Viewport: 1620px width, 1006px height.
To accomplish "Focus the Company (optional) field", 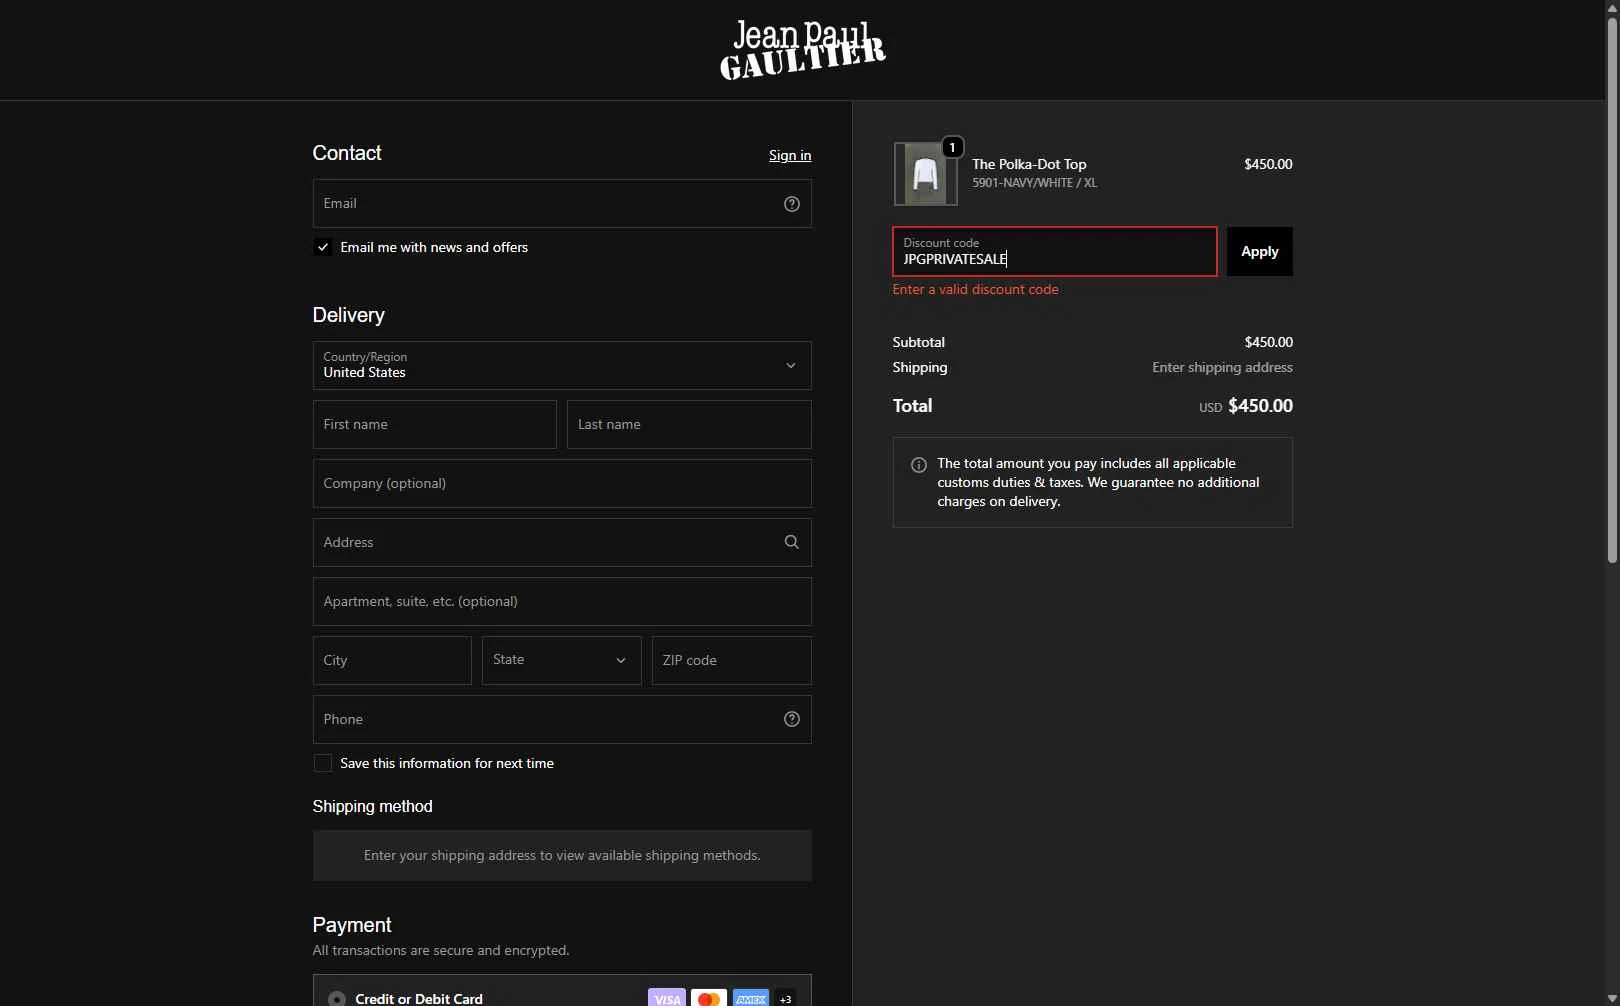I will (562, 483).
